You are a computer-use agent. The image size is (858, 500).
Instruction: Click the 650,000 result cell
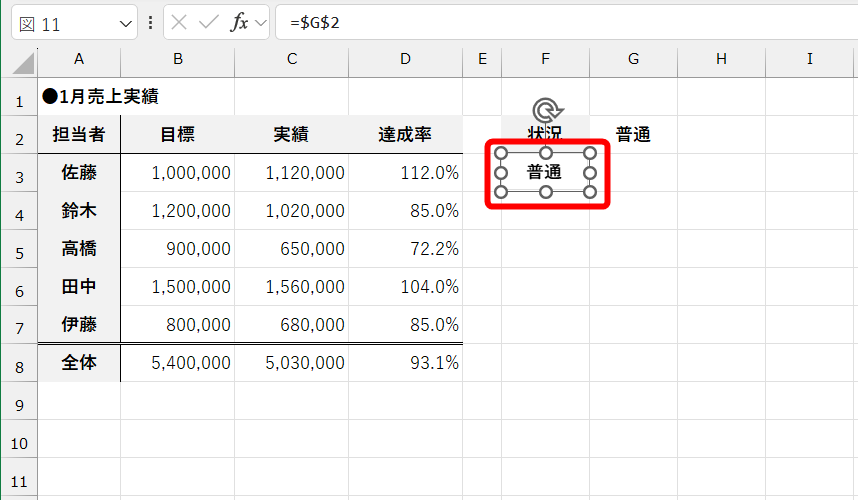[x=292, y=249]
